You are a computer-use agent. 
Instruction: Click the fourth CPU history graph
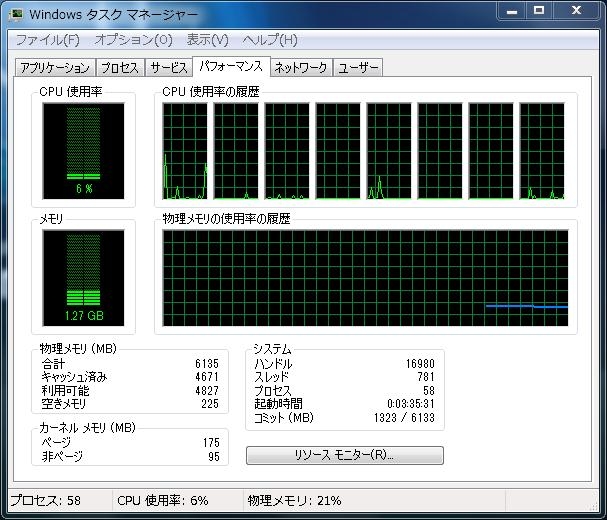coord(338,151)
